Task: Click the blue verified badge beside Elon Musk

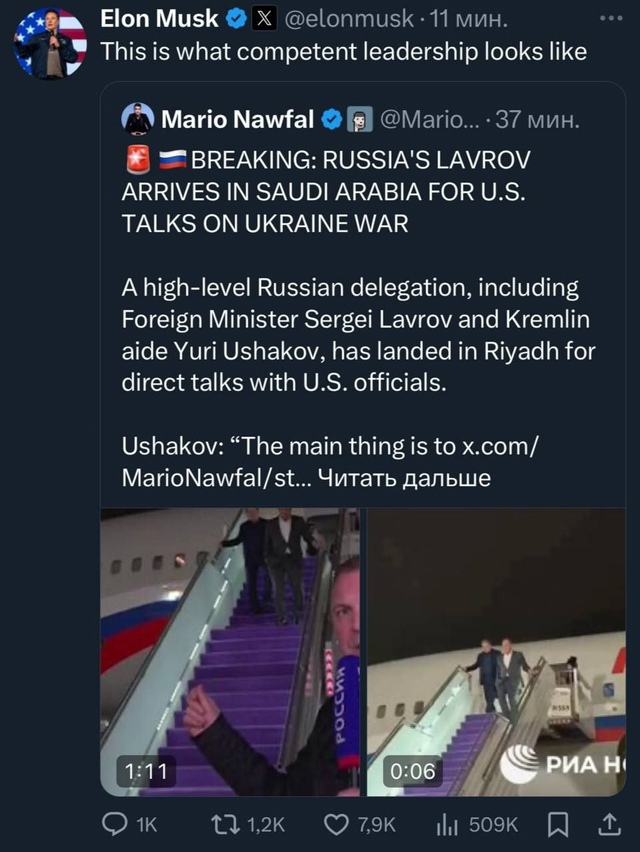Action: tap(236, 19)
